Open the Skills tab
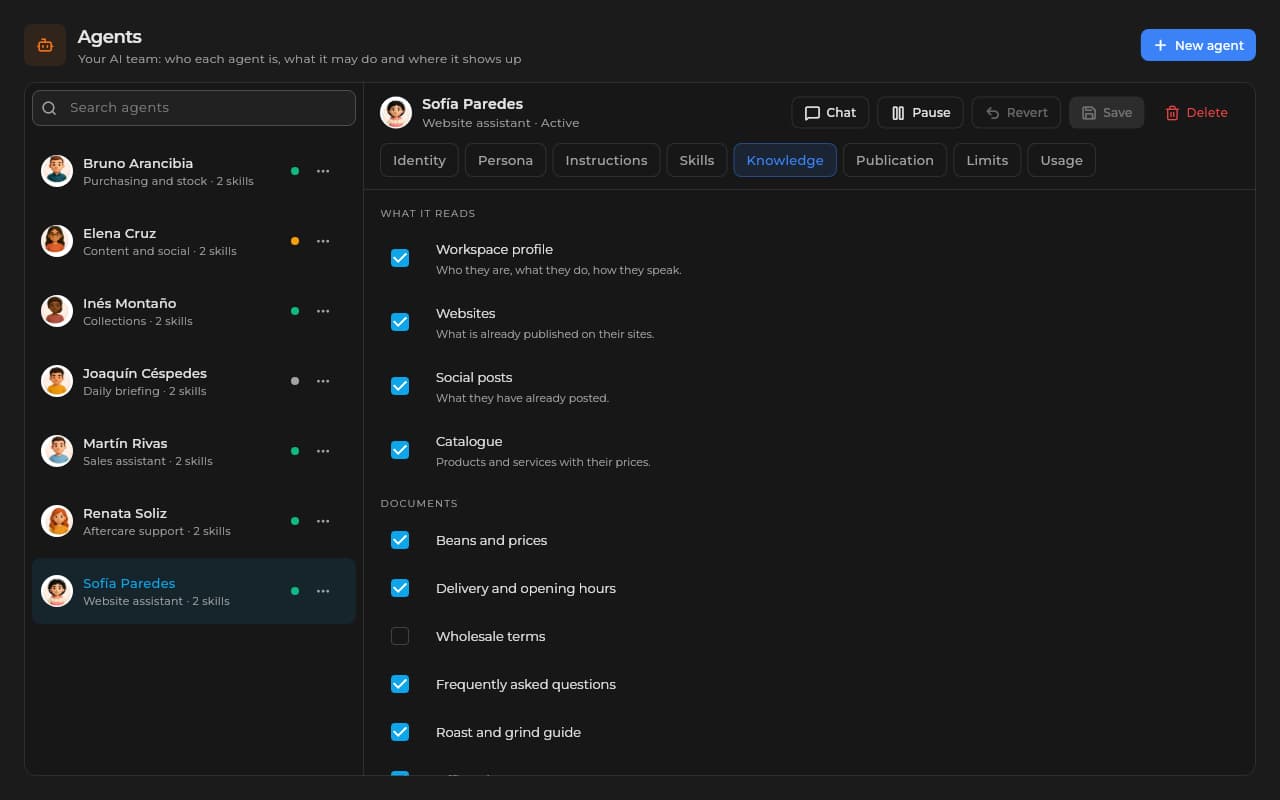1280x800 pixels. (x=697, y=160)
